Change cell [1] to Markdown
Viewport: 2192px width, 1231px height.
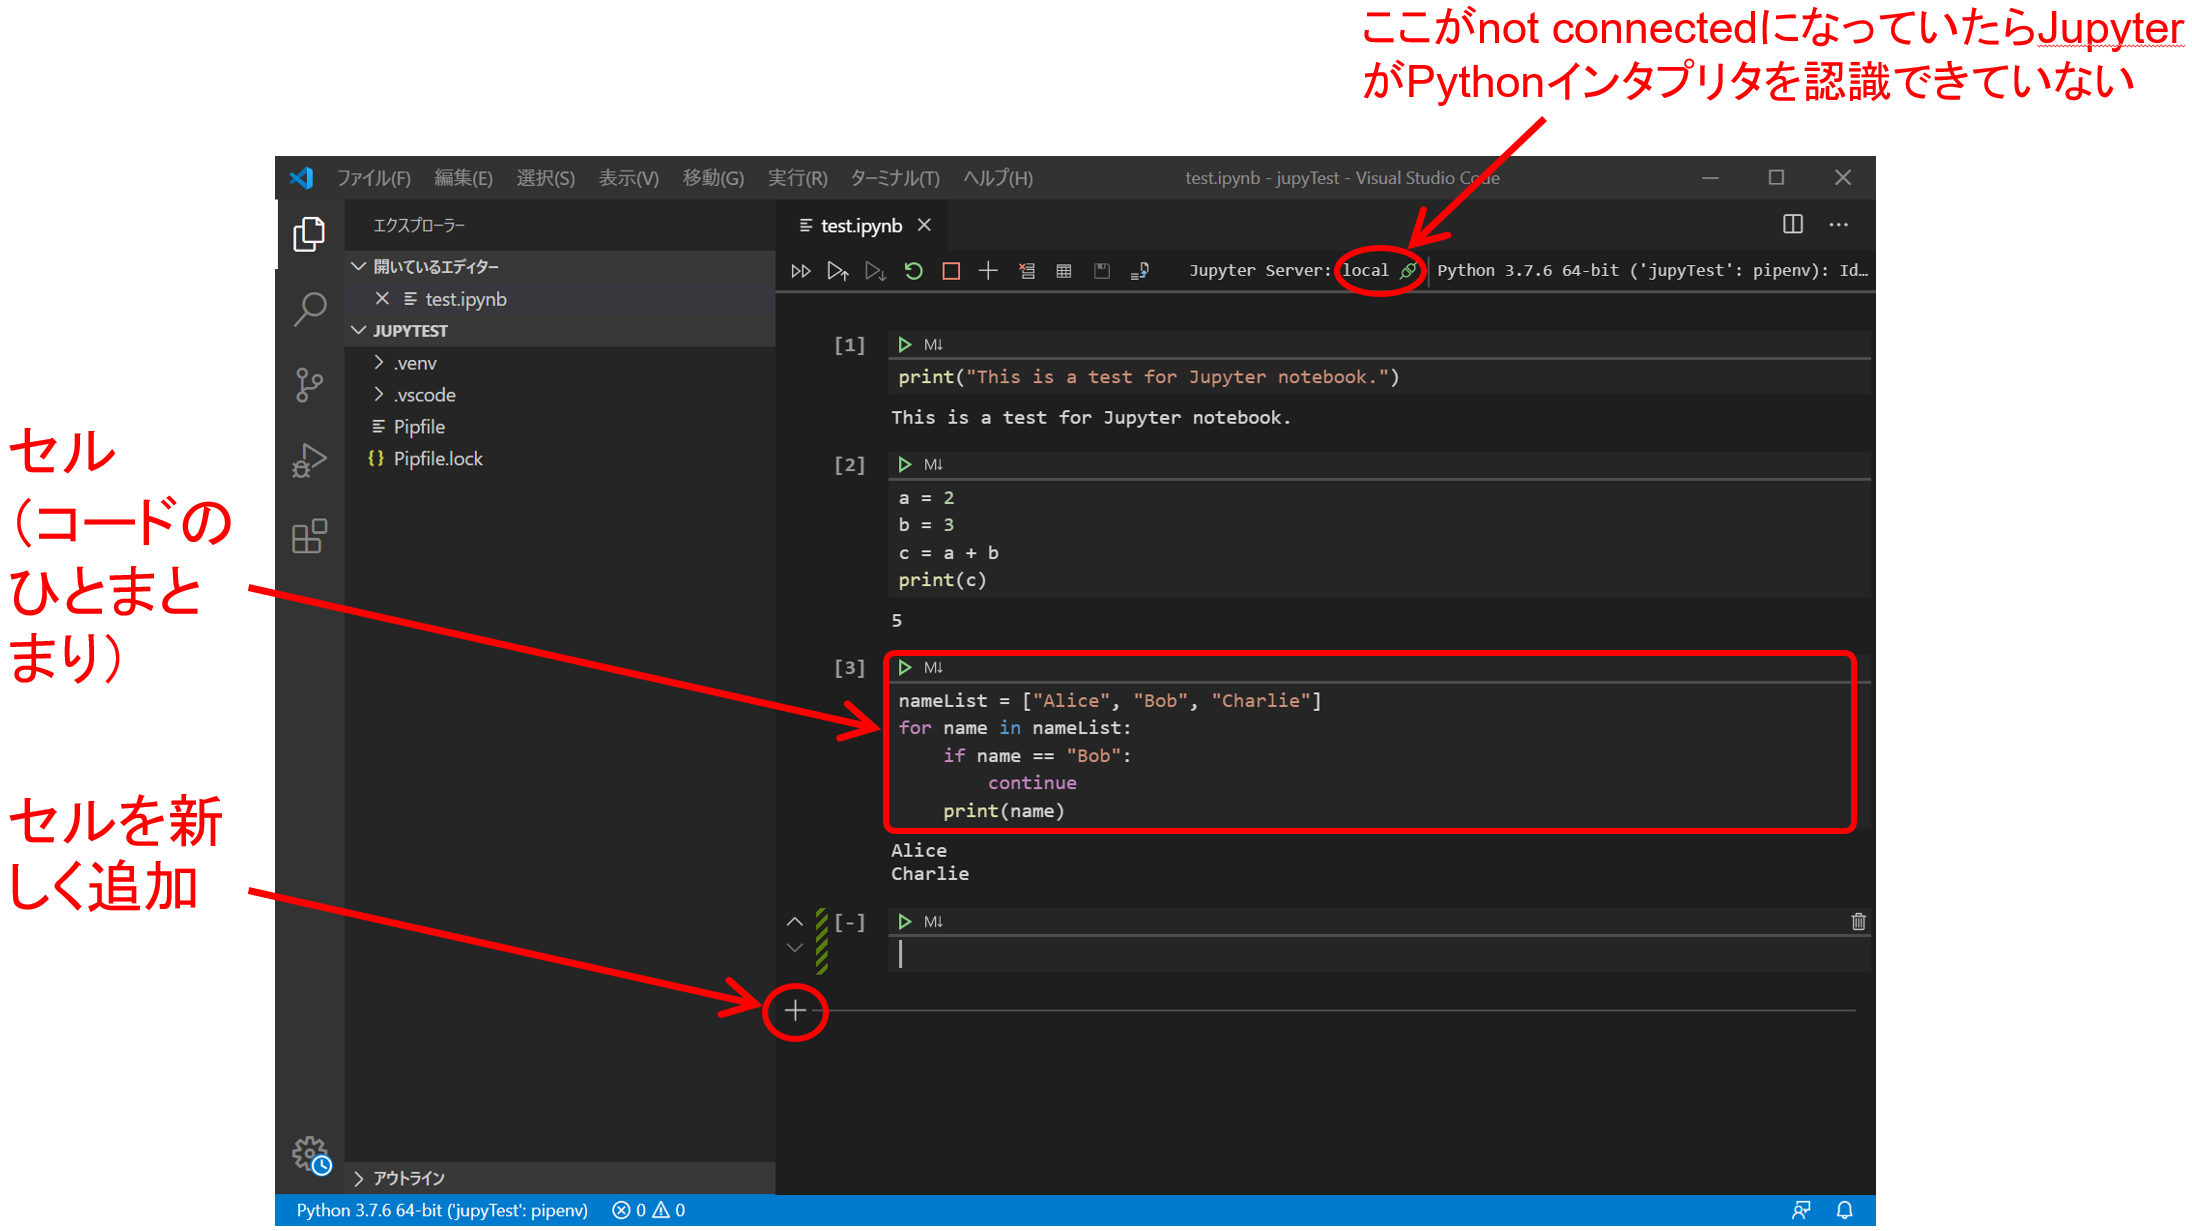[933, 345]
